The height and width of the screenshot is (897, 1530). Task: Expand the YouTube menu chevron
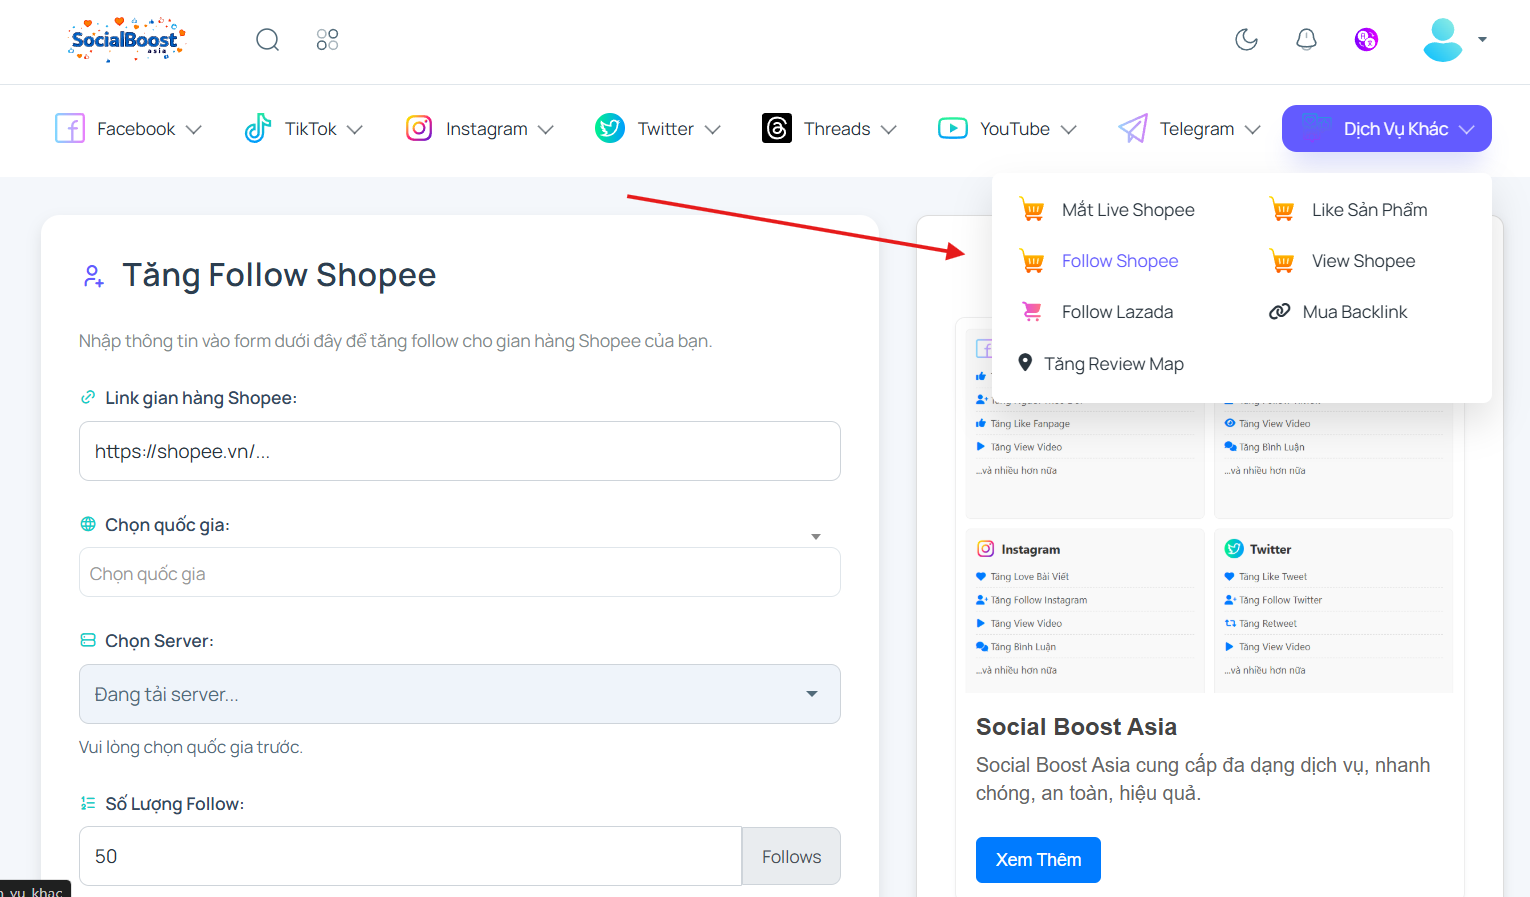(1069, 129)
